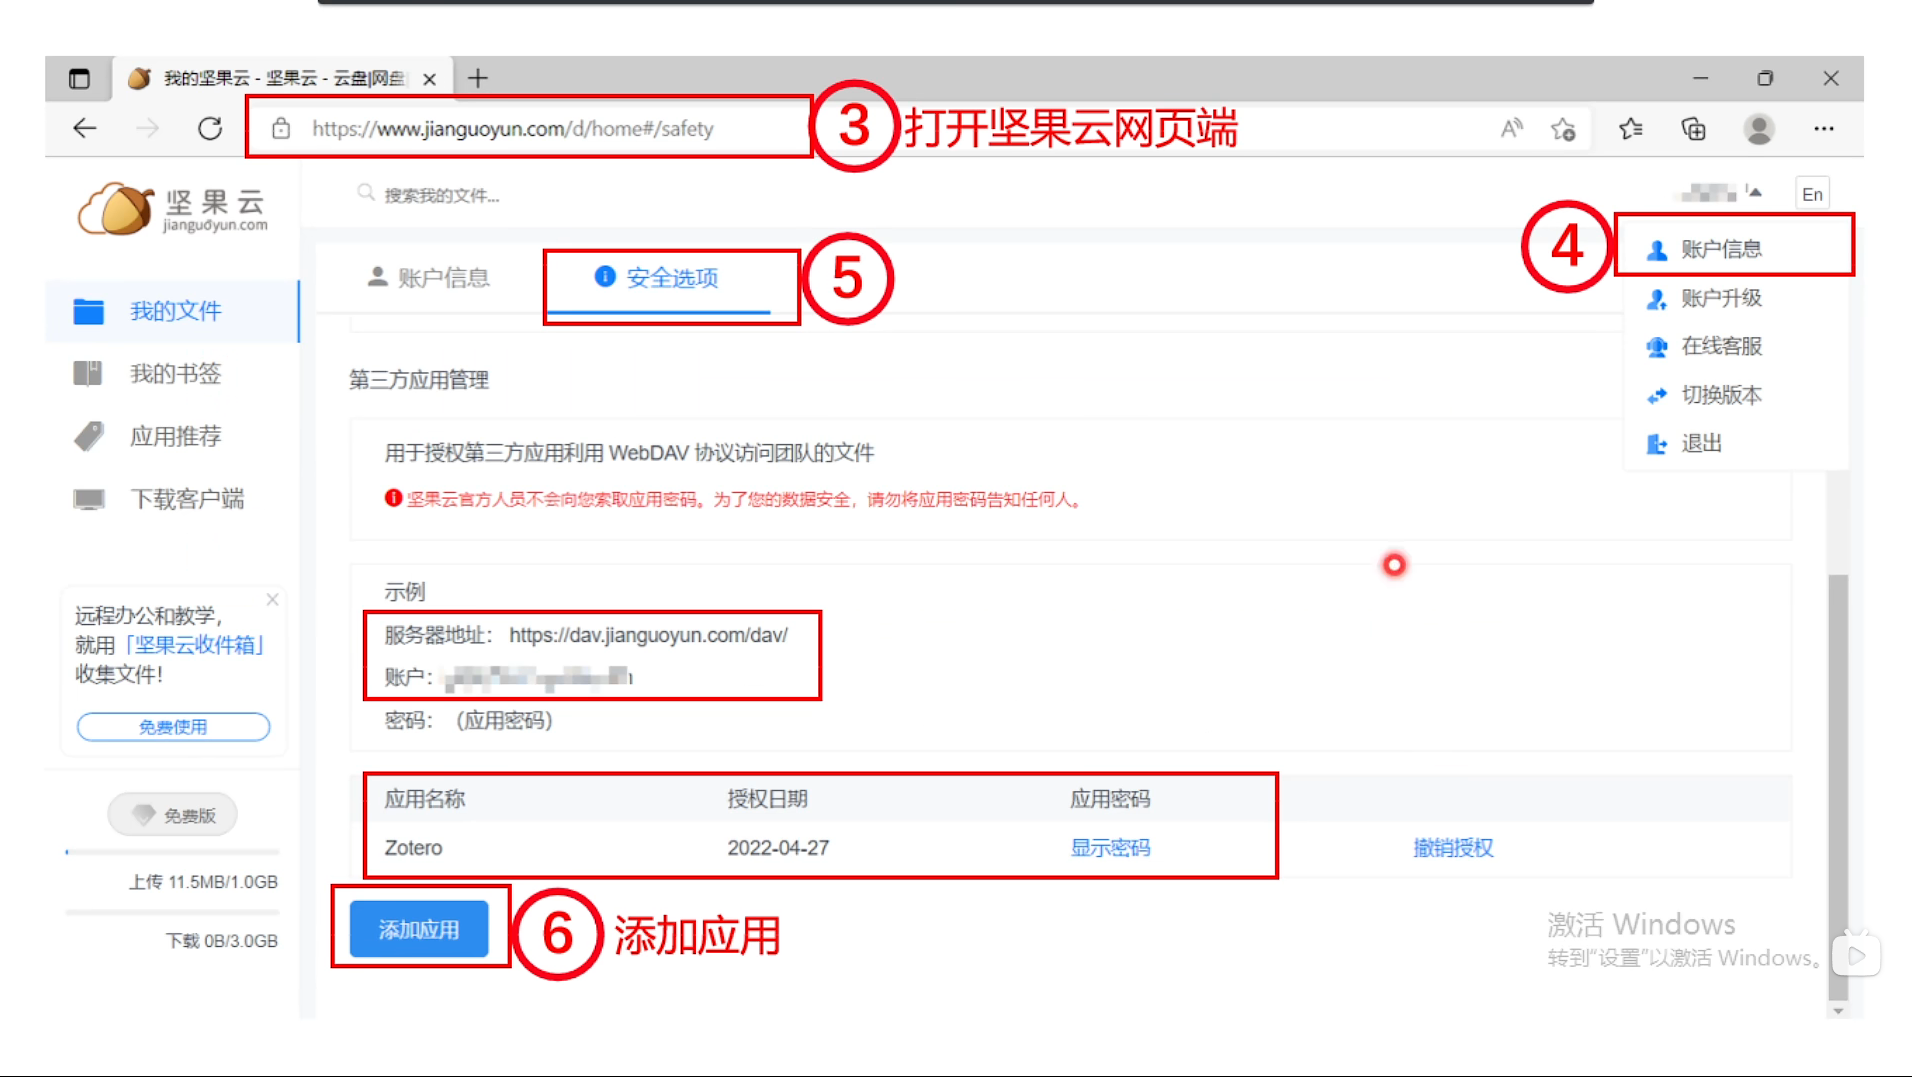The image size is (1912, 1077).
Task: Close the remote work promo panel
Action: point(271,599)
